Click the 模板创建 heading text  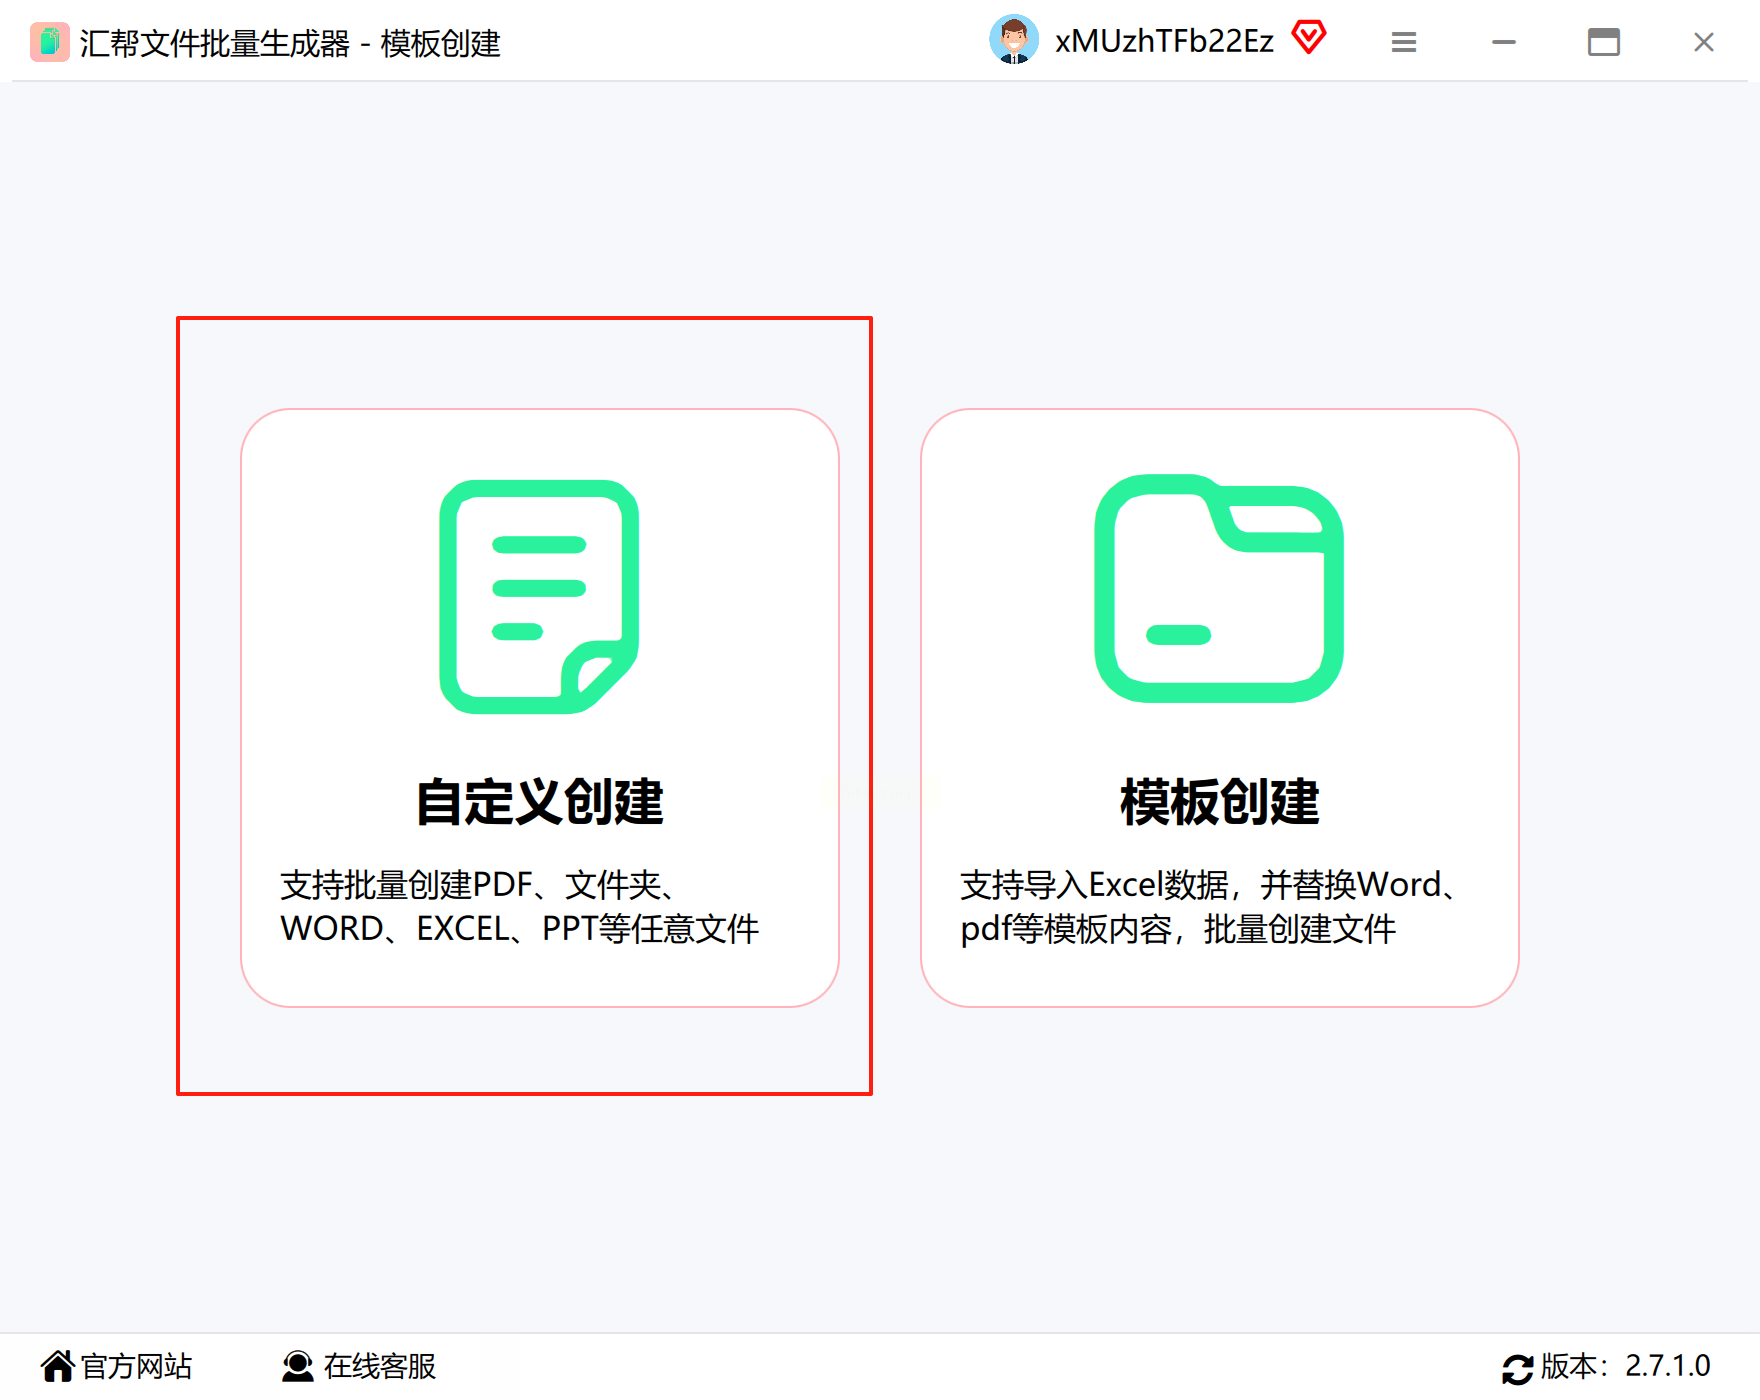[x=1220, y=802]
